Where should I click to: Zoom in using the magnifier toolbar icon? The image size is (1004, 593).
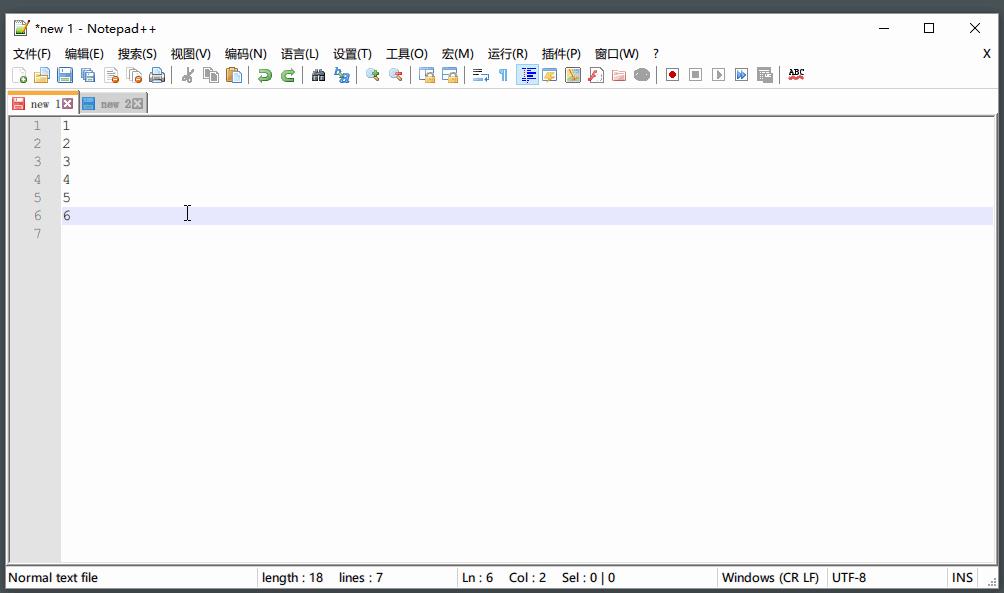pyautogui.click(x=371, y=74)
